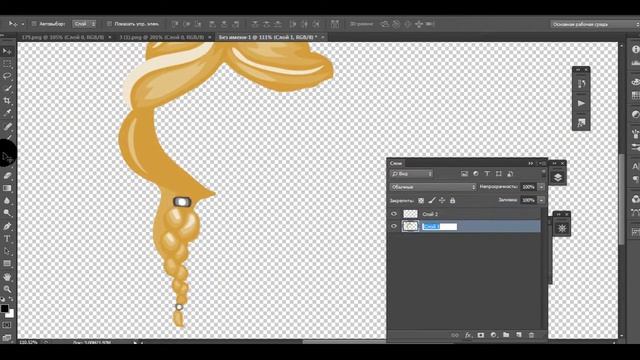
Task: Select the Rectangular Marquee tool
Action: point(7,64)
